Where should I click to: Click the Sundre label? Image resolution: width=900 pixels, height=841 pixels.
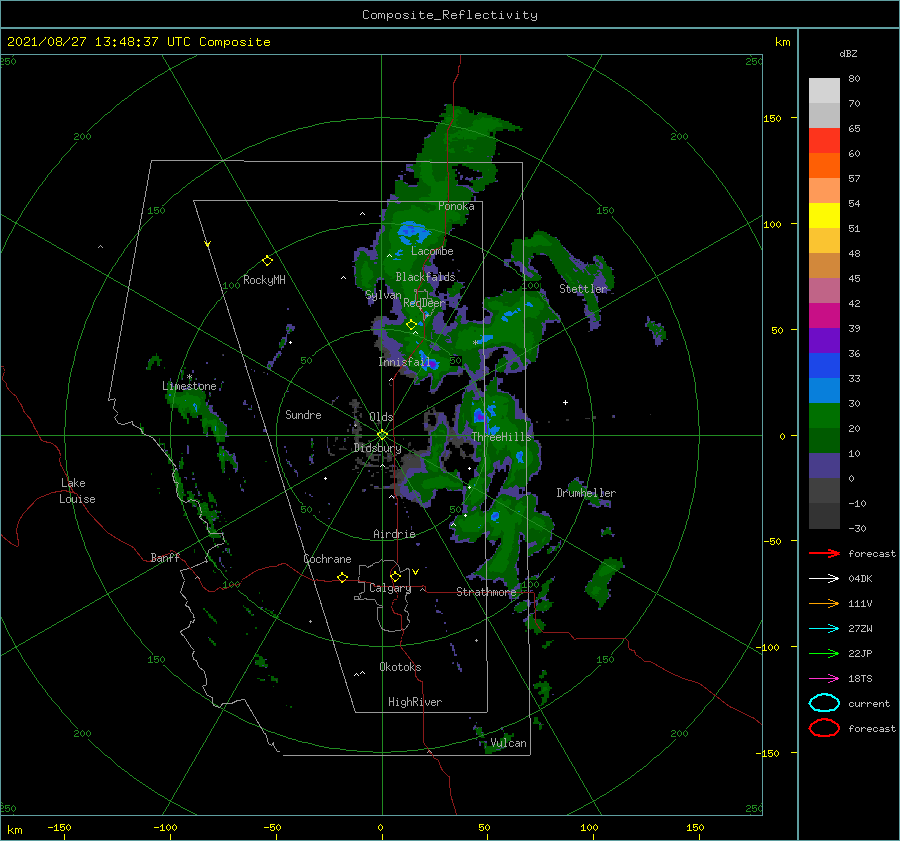[x=303, y=414]
